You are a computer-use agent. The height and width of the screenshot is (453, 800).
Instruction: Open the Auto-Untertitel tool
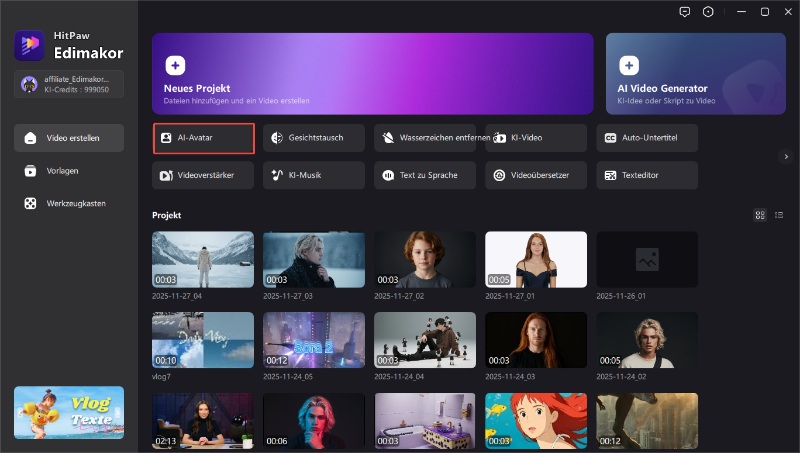(647, 138)
